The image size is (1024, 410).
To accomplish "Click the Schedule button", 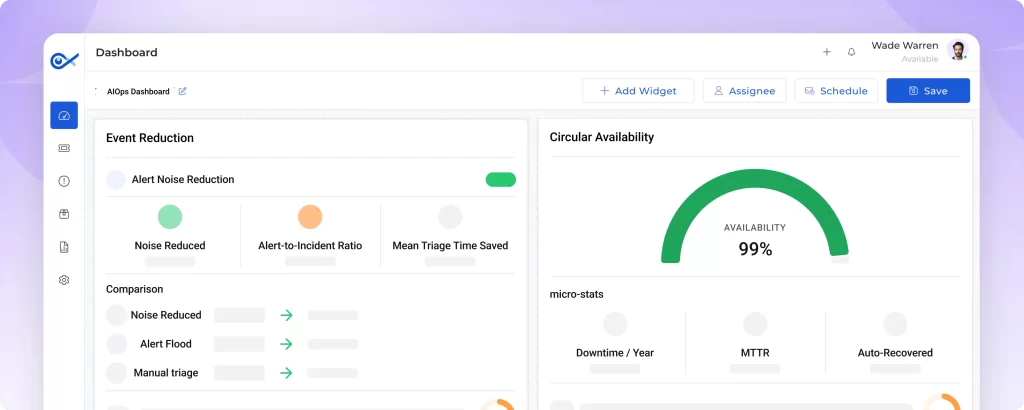I will click(x=836, y=91).
